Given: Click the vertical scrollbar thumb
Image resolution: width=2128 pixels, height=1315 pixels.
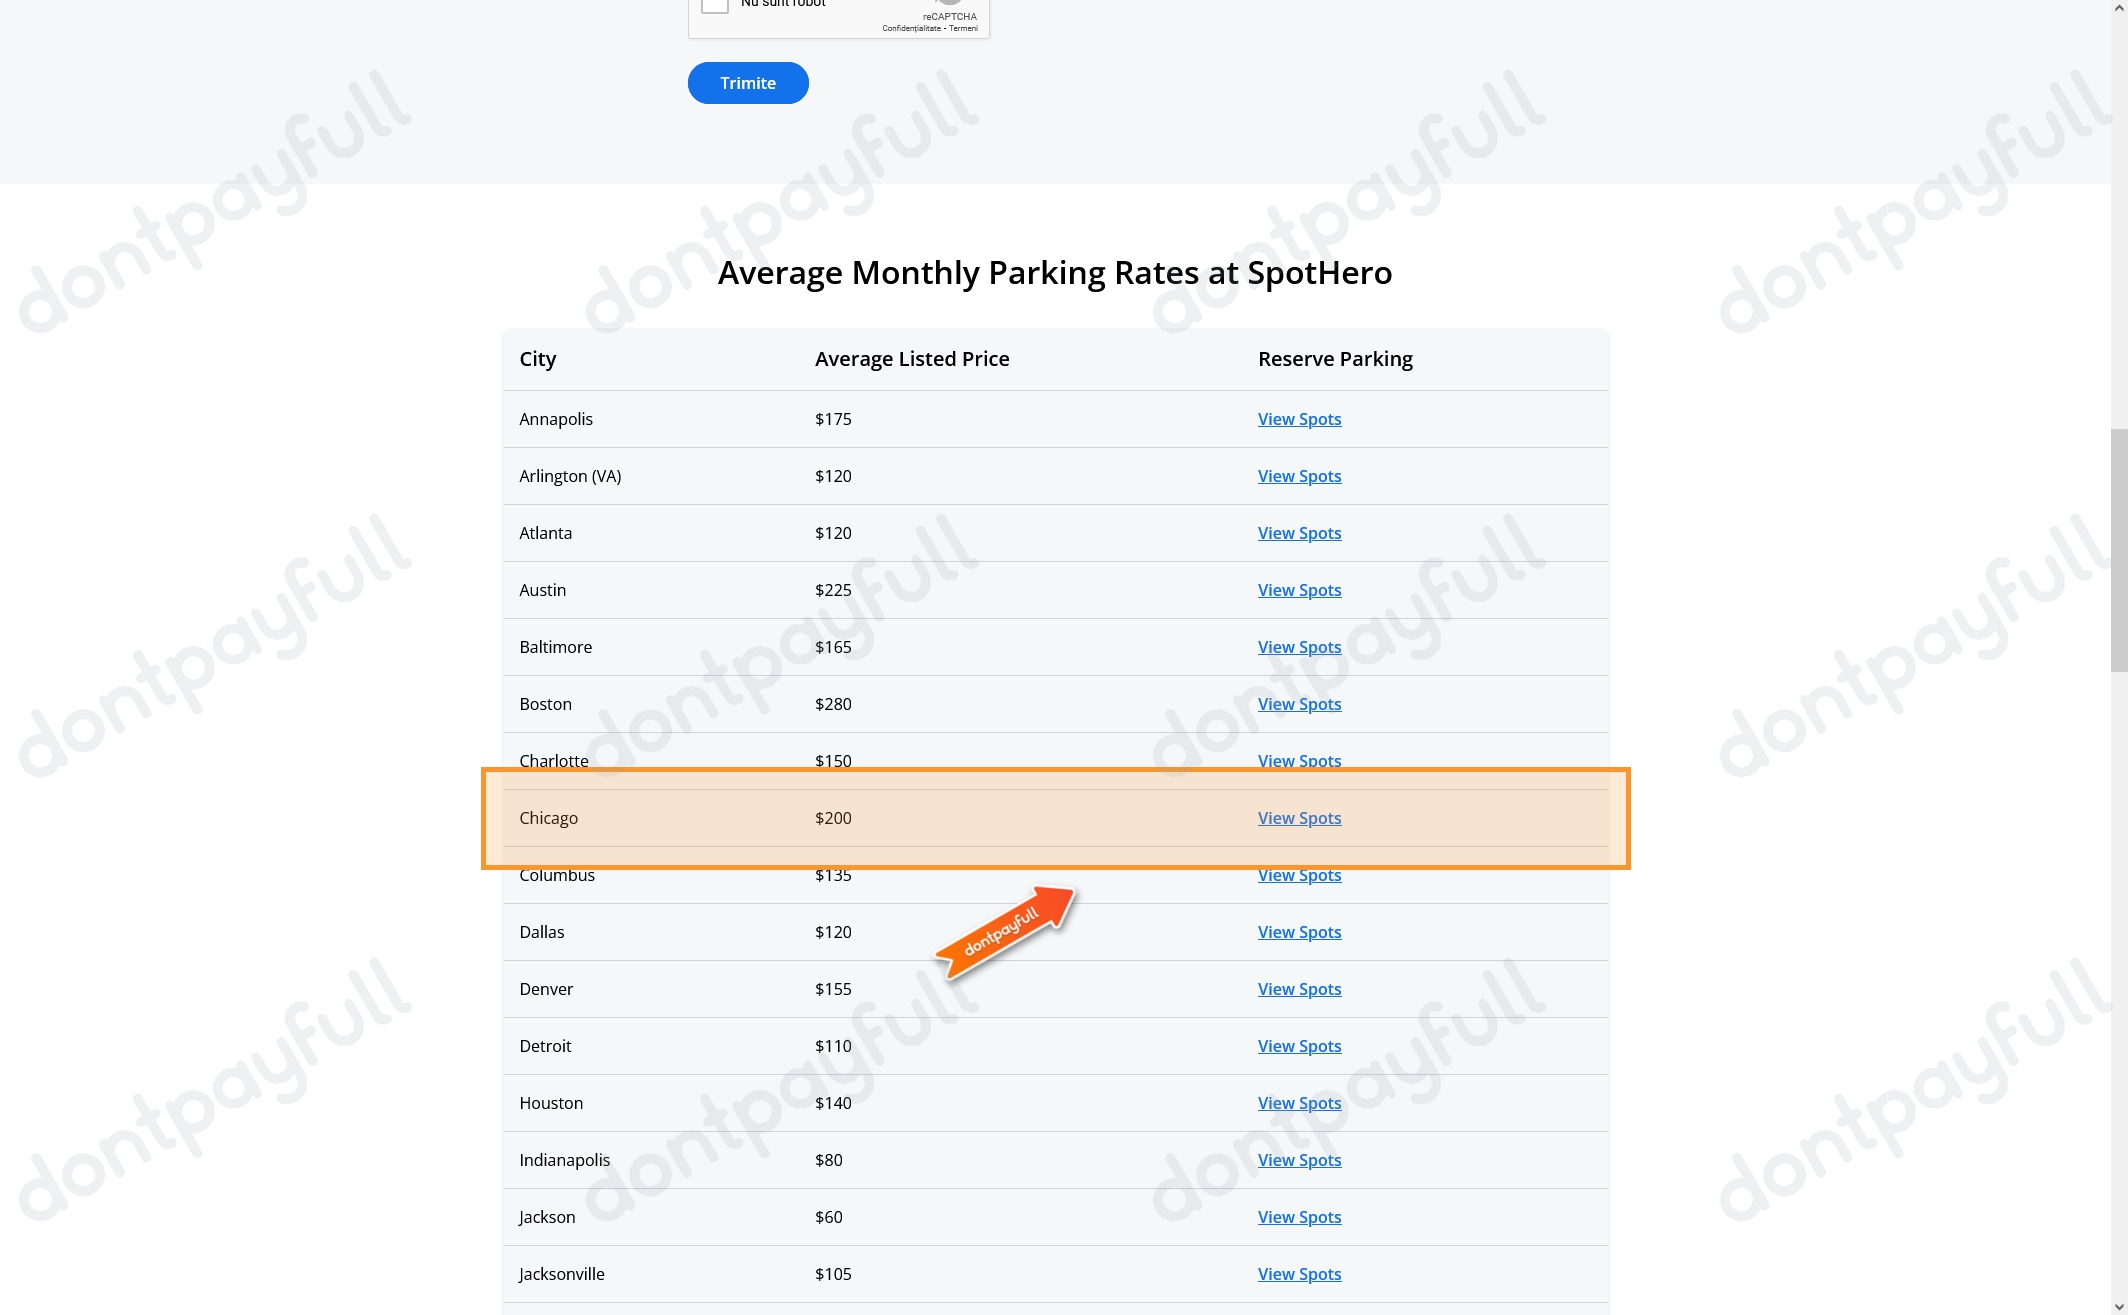Looking at the screenshot, I should pos(2119,550).
